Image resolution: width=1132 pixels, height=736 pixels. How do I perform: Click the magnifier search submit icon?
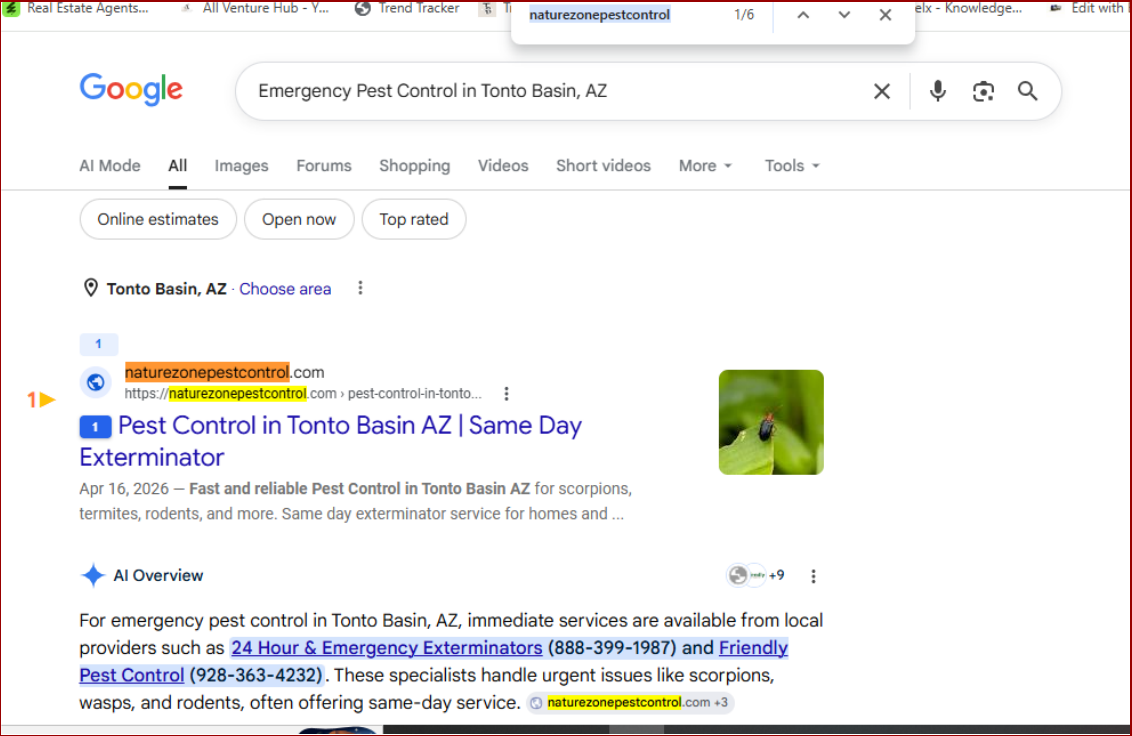click(x=1027, y=91)
